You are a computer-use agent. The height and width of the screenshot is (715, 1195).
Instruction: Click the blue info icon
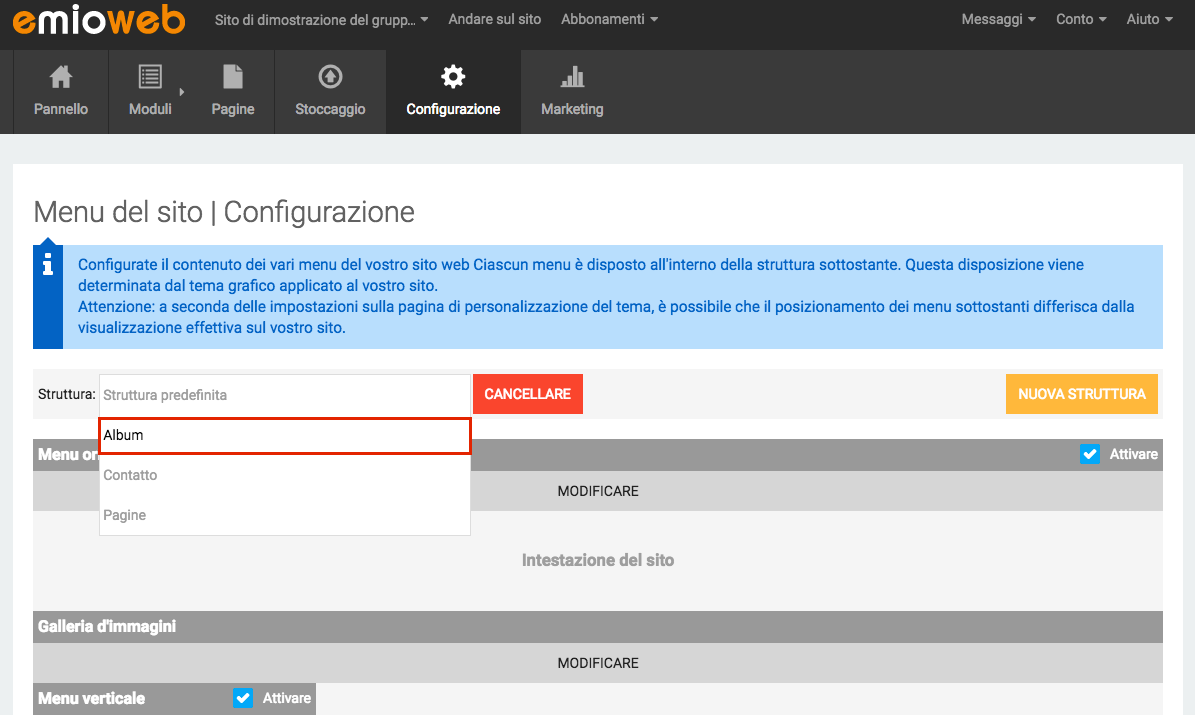pyautogui.click(x=48, y=265)
